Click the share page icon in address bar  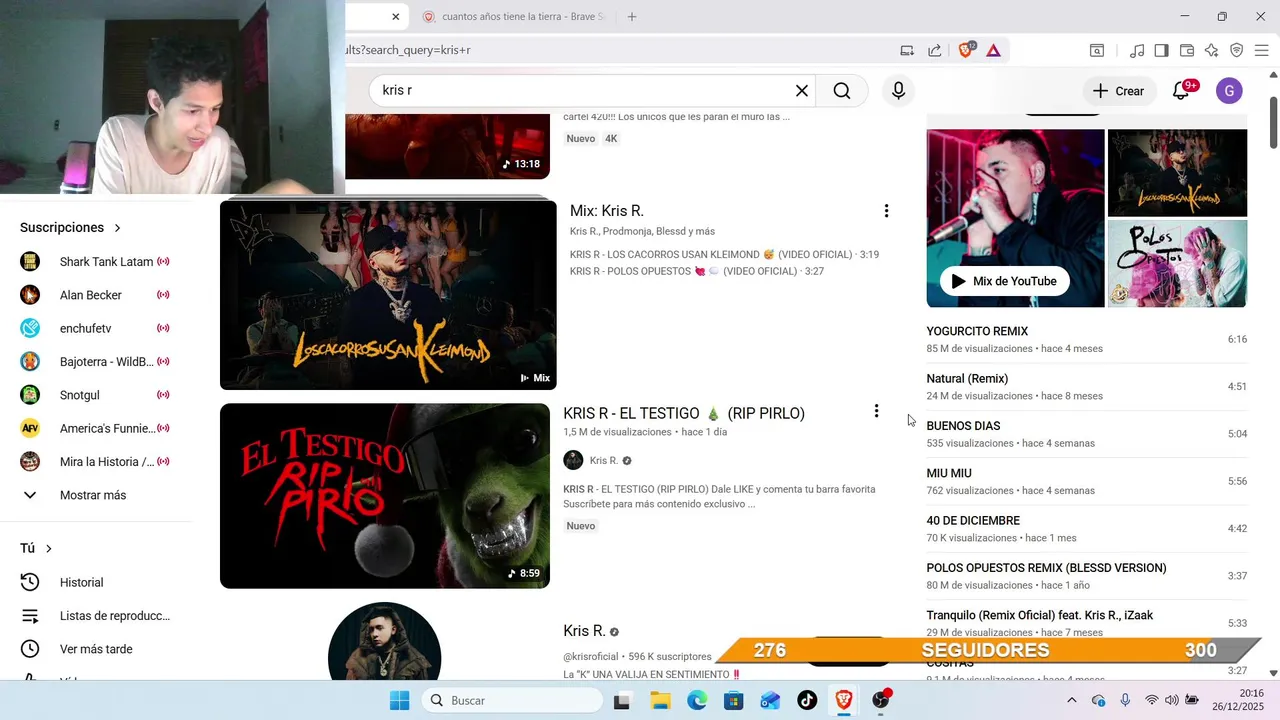pyautogui.click(x=934, y=50)
